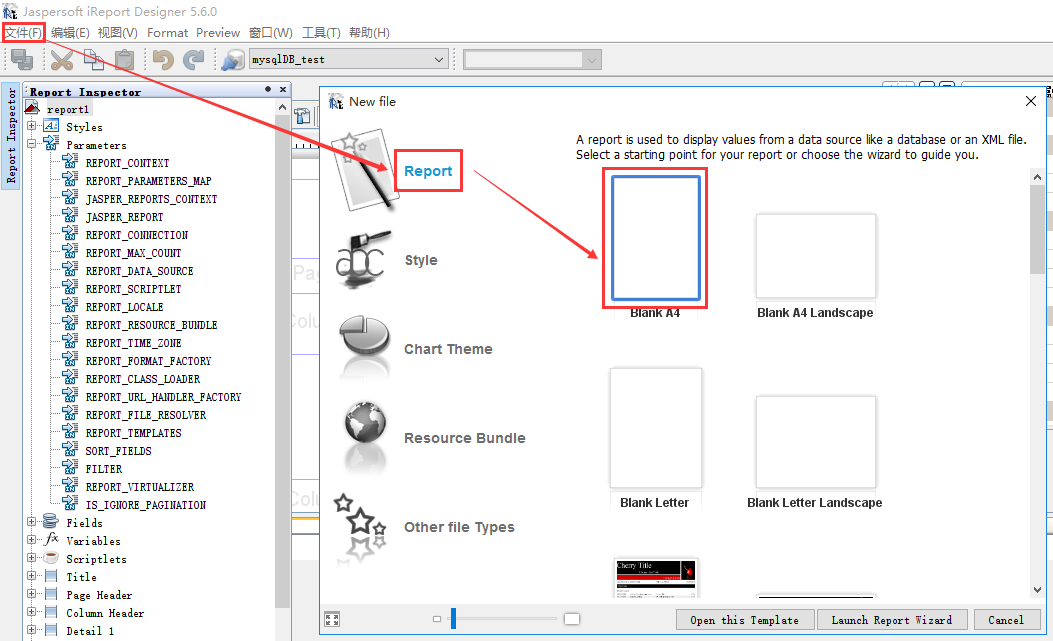Click the Save All toolbar icon
Image resolution: width=1053 pixels, height=641 pixels.
(x=21, y=60)
